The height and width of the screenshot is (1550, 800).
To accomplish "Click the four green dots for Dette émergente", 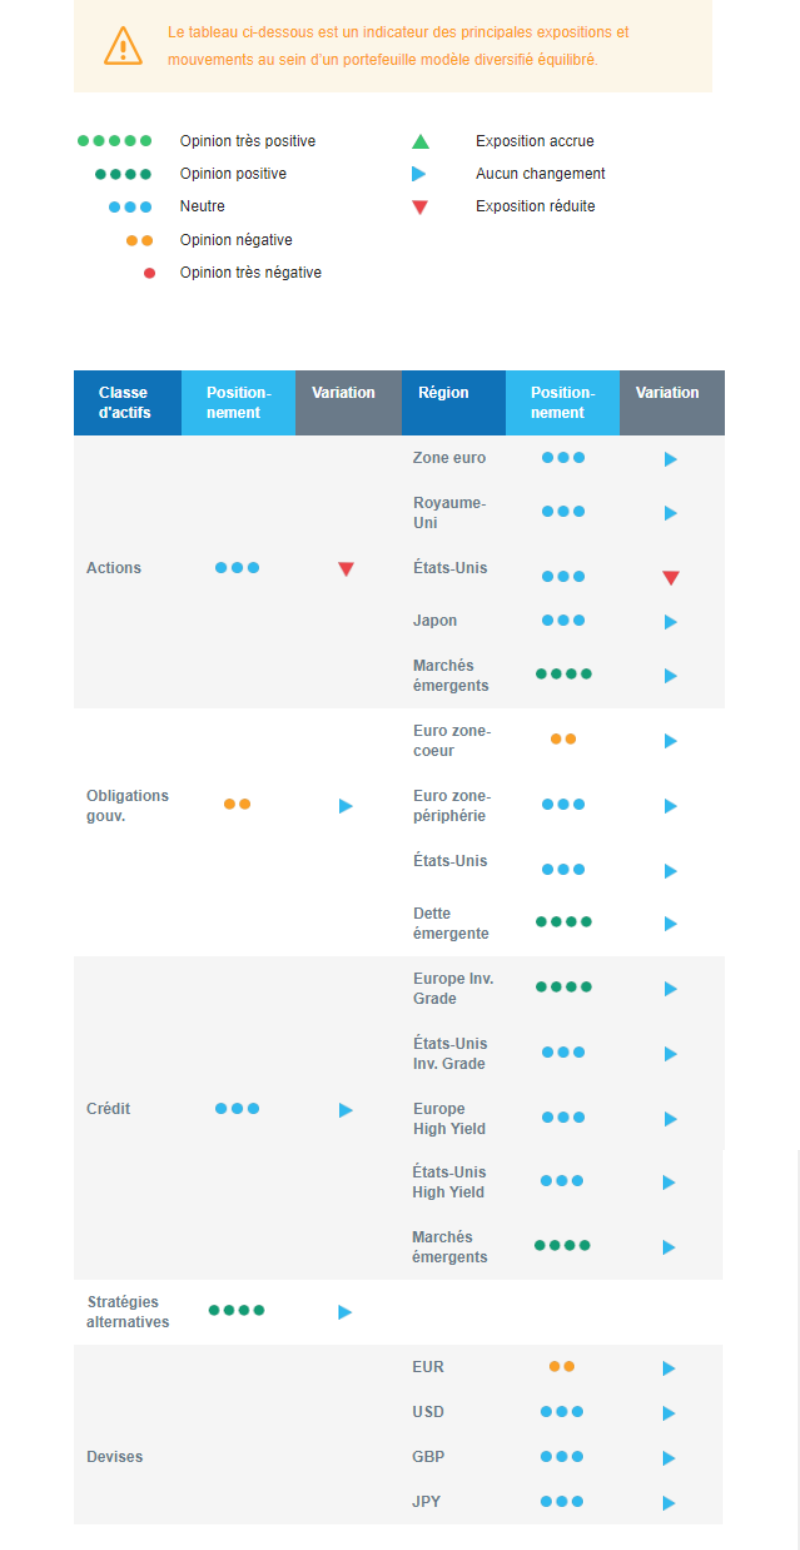I will pos(564,922).
